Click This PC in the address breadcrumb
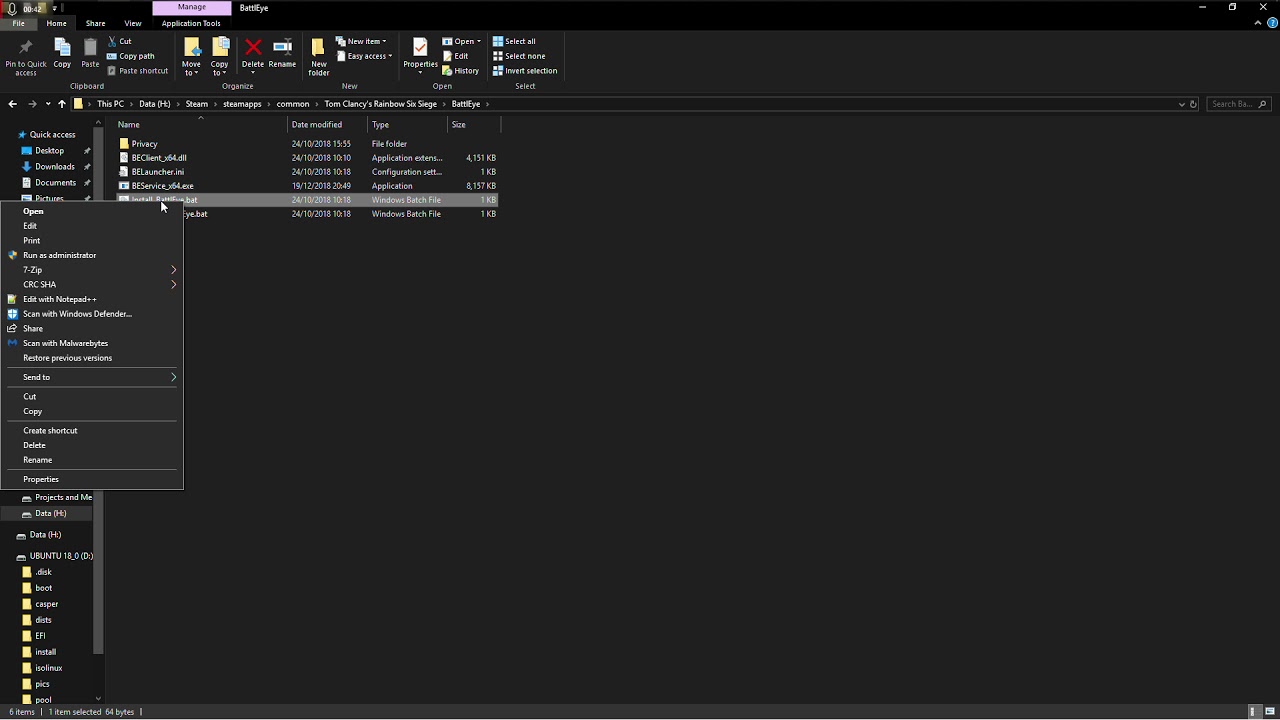This screenshot has width=1280, height=720. click(110, 104)
